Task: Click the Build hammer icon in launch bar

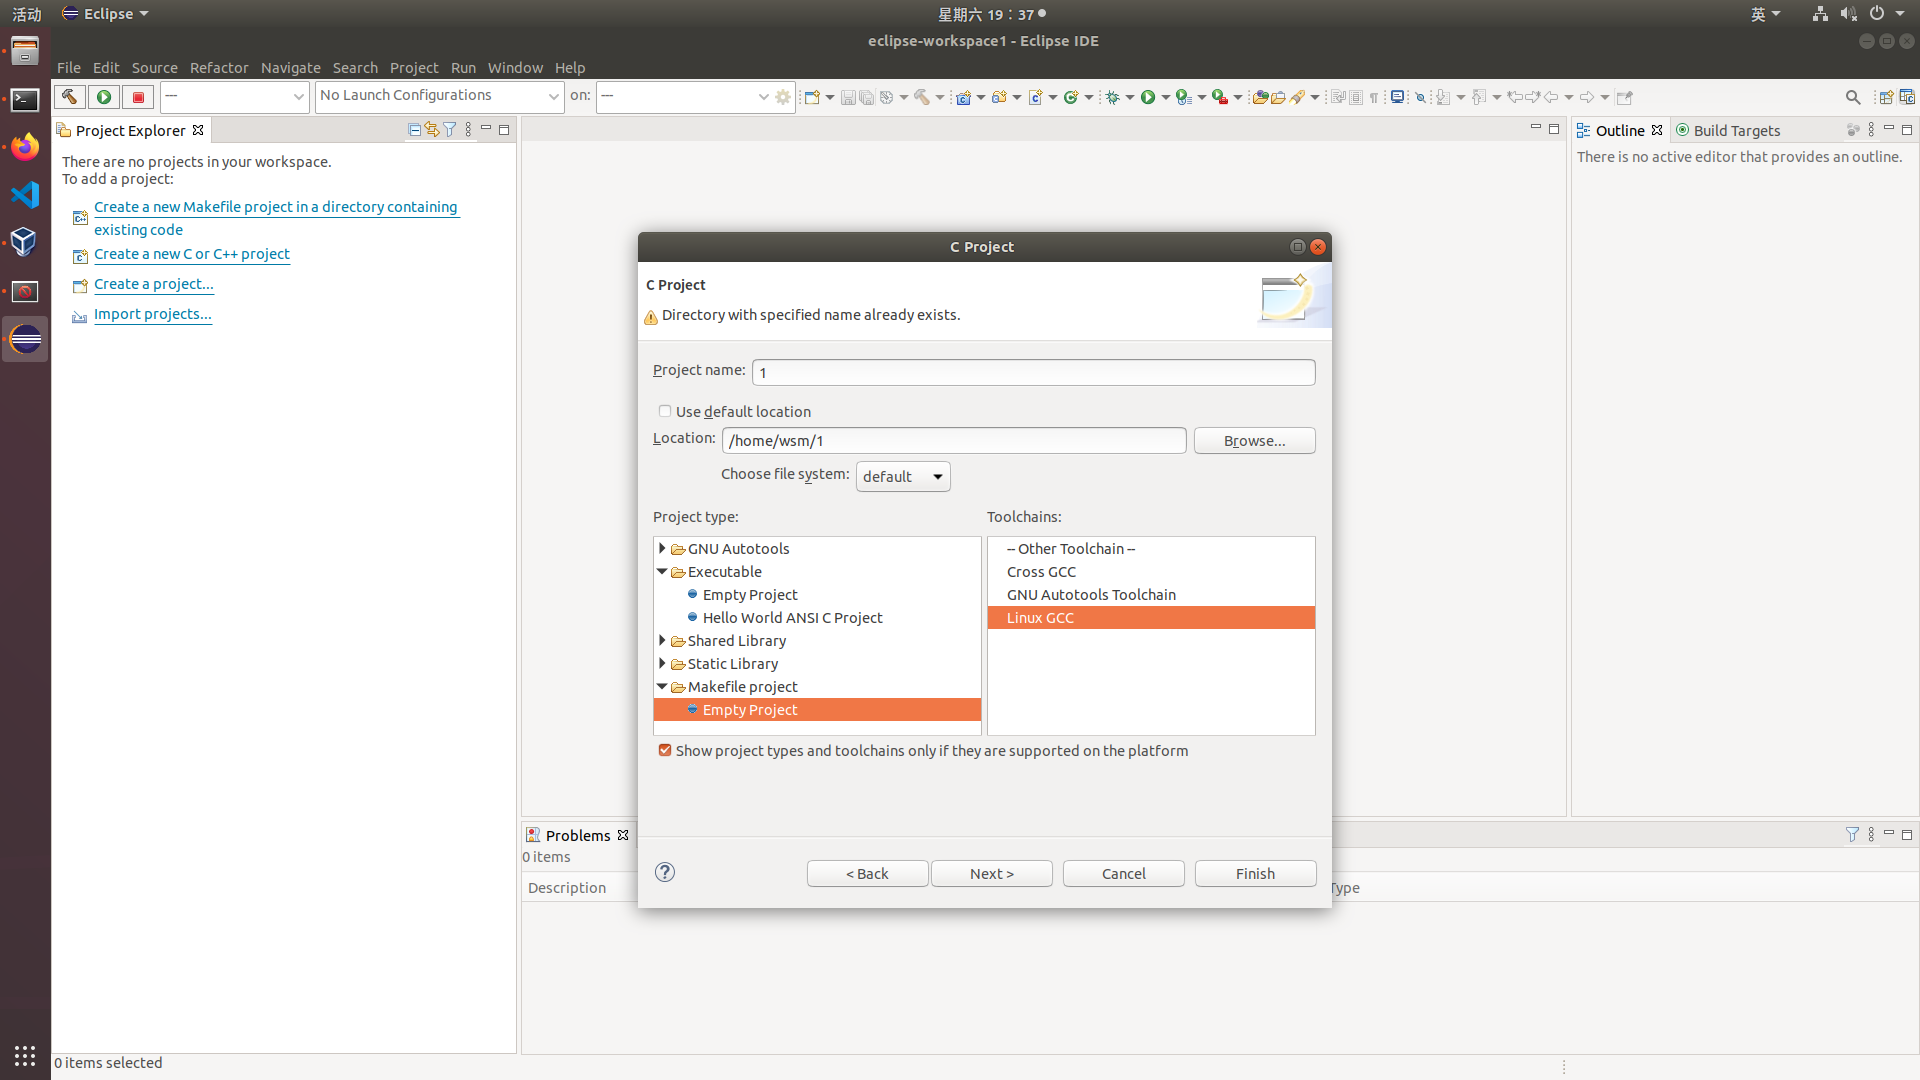Action: [69, 97]
